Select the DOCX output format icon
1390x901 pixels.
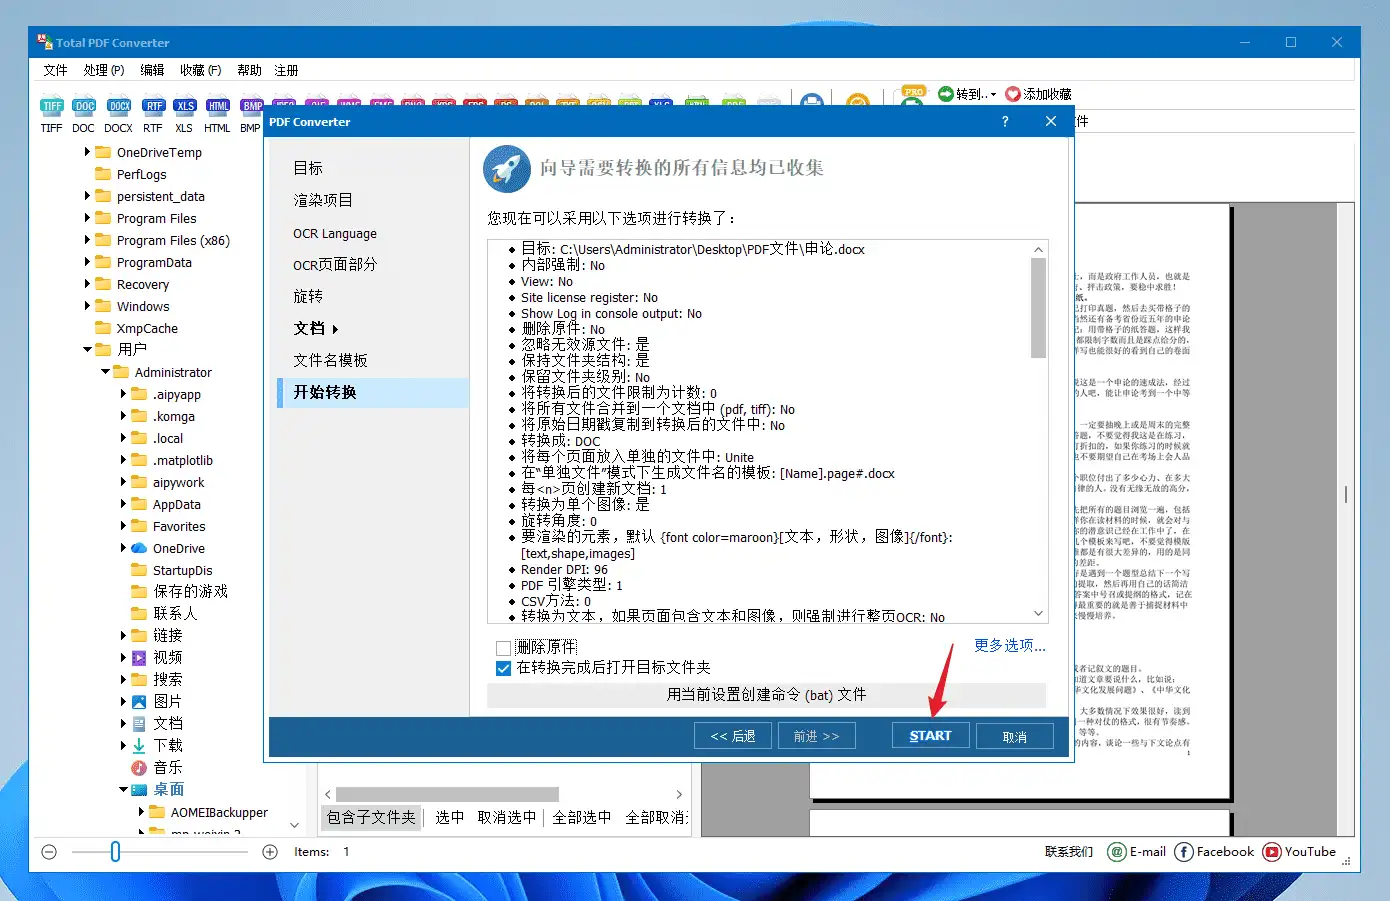(x=119, y=106)
